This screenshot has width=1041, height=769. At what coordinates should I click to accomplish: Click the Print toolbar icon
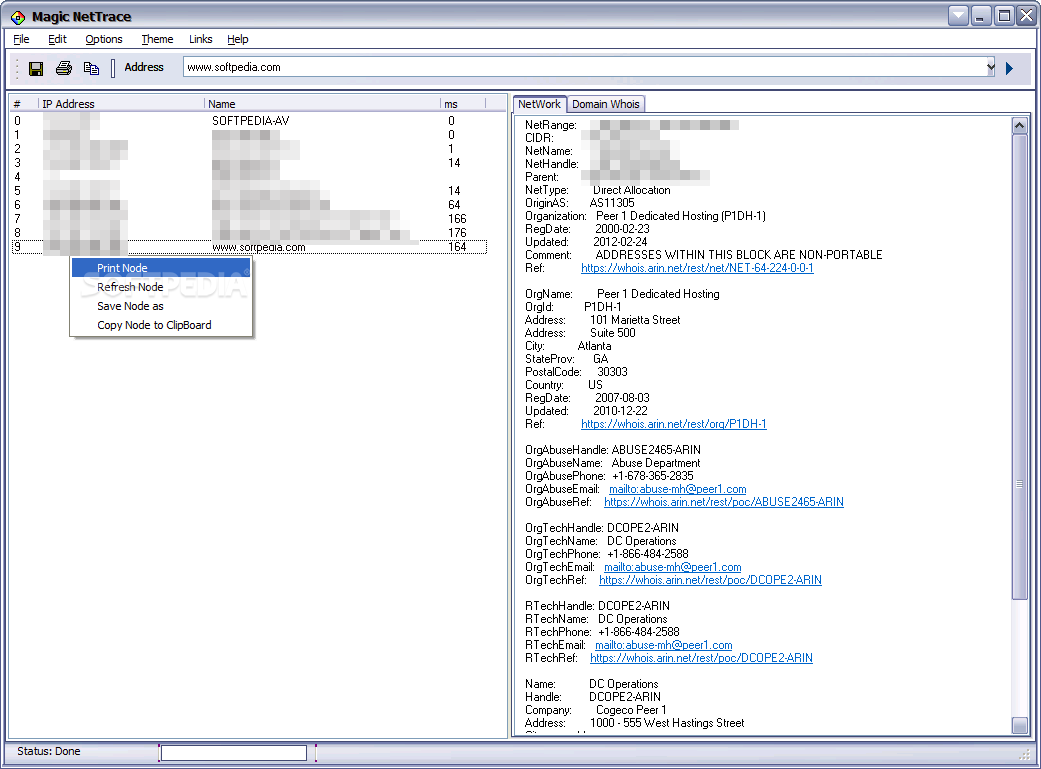click(x=64, y=68)
